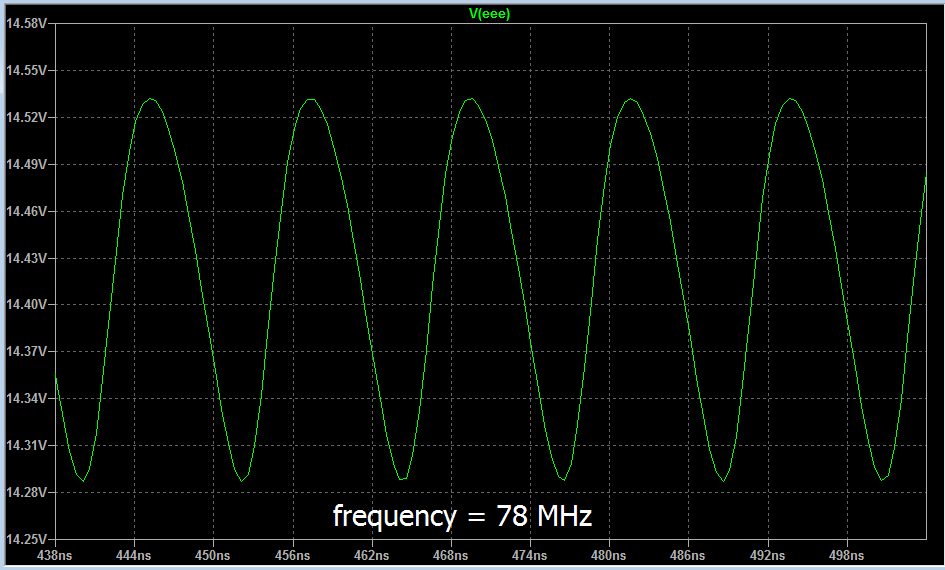The image size is (945, 570).
Task: Click the 14.55V vertical axis label
Action: (x=26, y=70)
